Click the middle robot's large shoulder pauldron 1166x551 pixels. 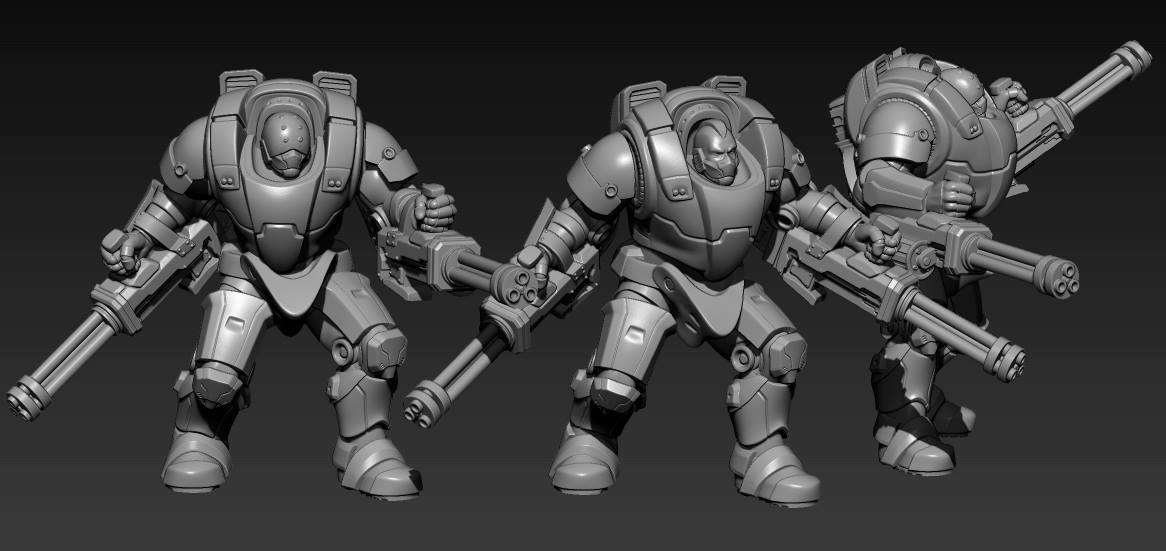[x=600, y=177]
